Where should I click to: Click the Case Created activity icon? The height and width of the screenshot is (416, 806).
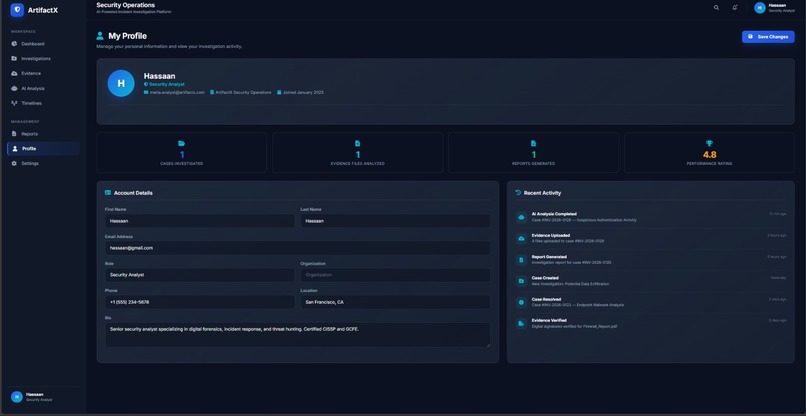click(x=522, y=281)
